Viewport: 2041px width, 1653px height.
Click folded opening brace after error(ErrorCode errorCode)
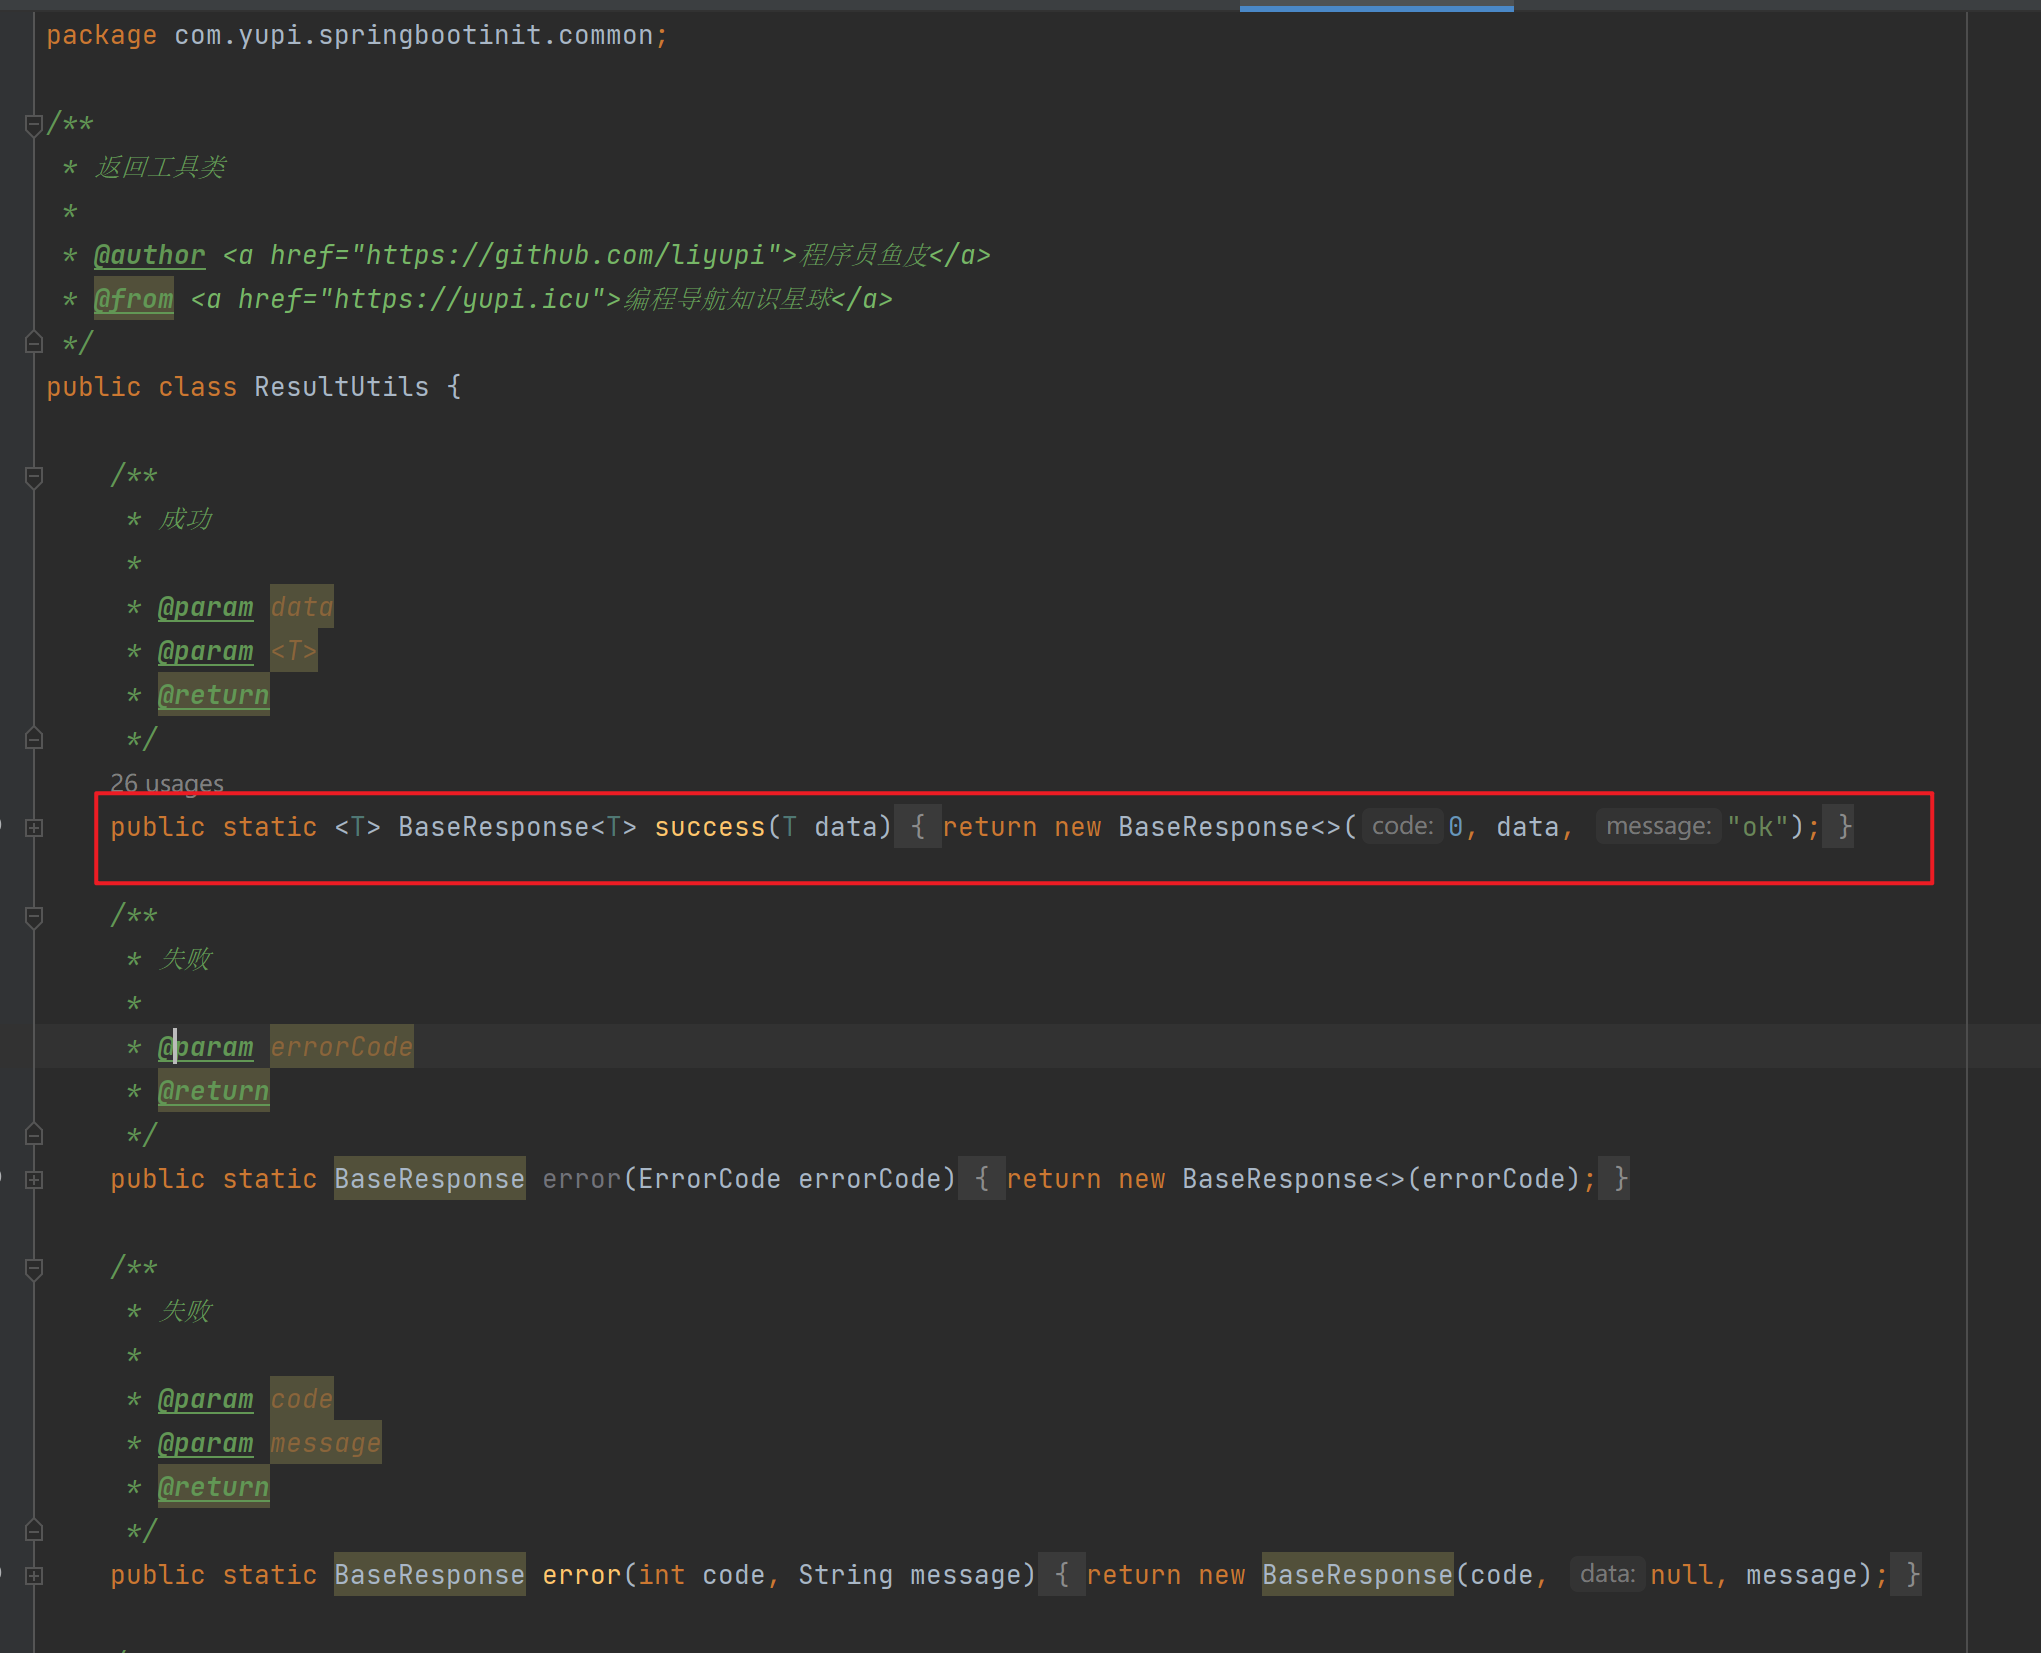(981, 1179)
